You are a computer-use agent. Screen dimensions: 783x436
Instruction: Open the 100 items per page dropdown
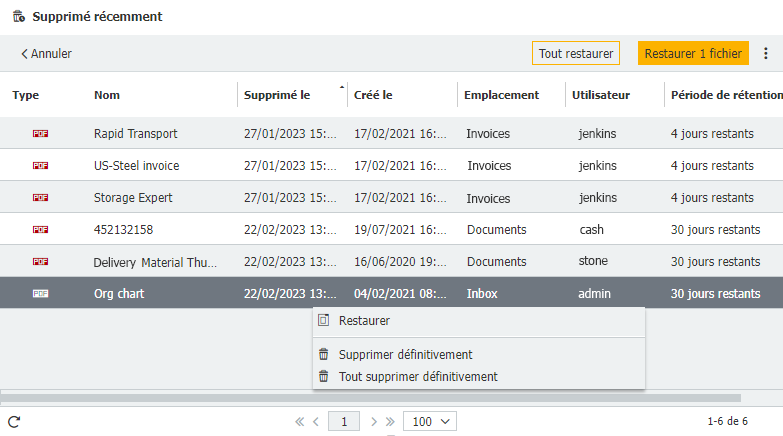[x=429, y=422]
